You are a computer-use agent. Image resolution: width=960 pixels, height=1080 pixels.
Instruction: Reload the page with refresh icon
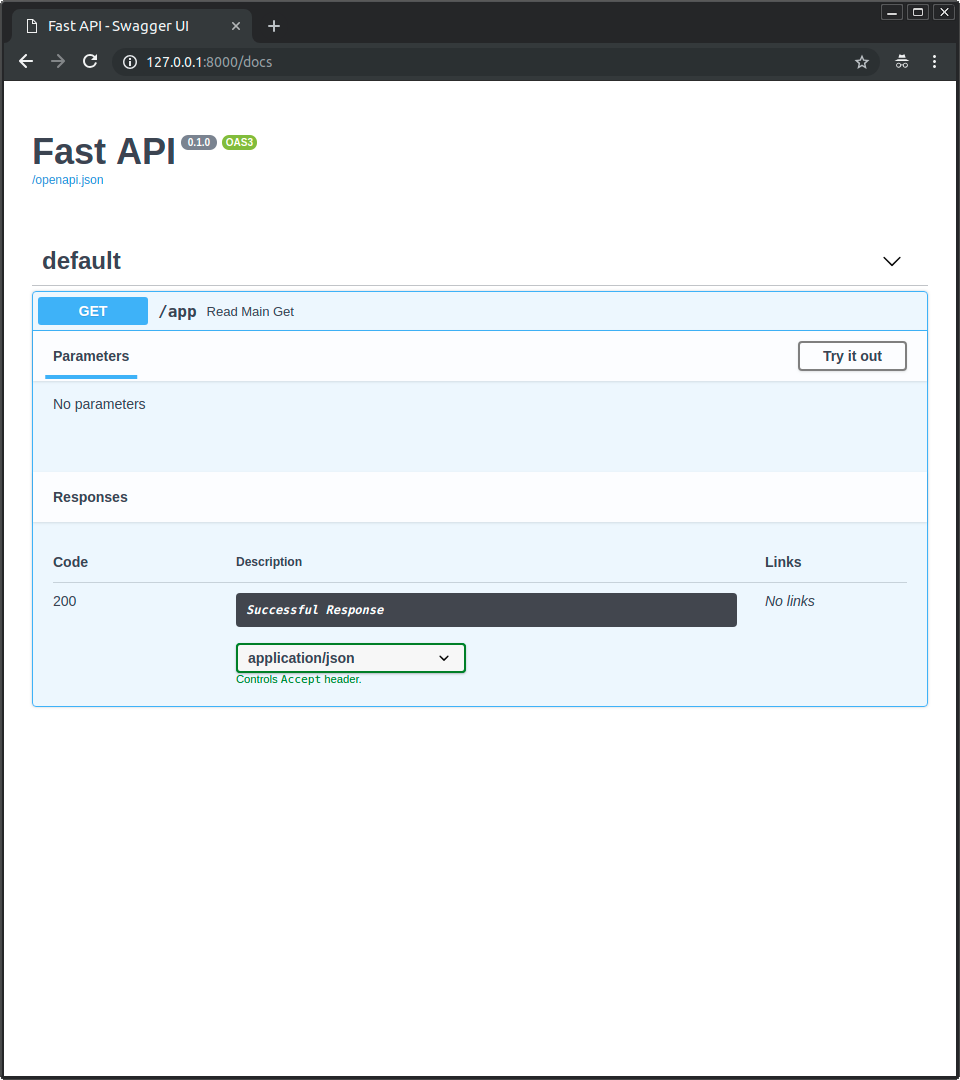pos(90,61)
